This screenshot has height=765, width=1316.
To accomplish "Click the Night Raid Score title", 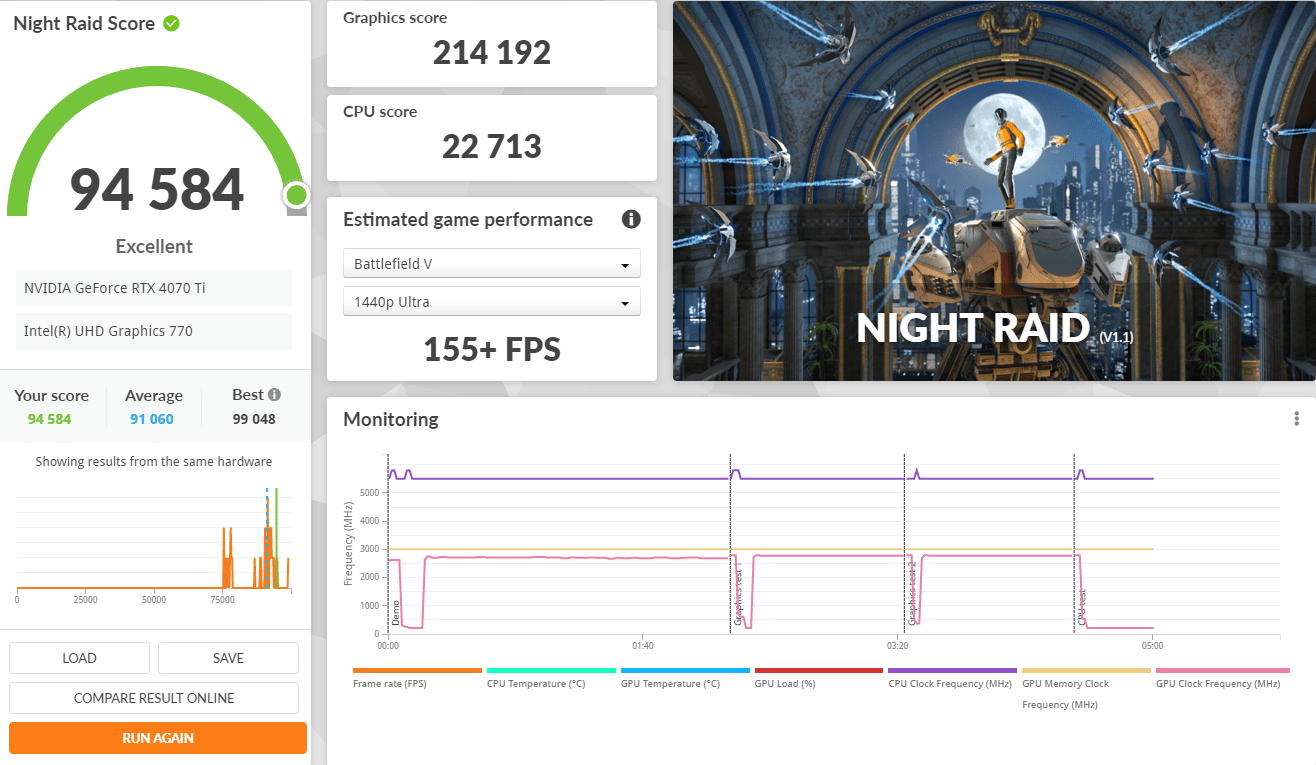I will coord(84,23).
